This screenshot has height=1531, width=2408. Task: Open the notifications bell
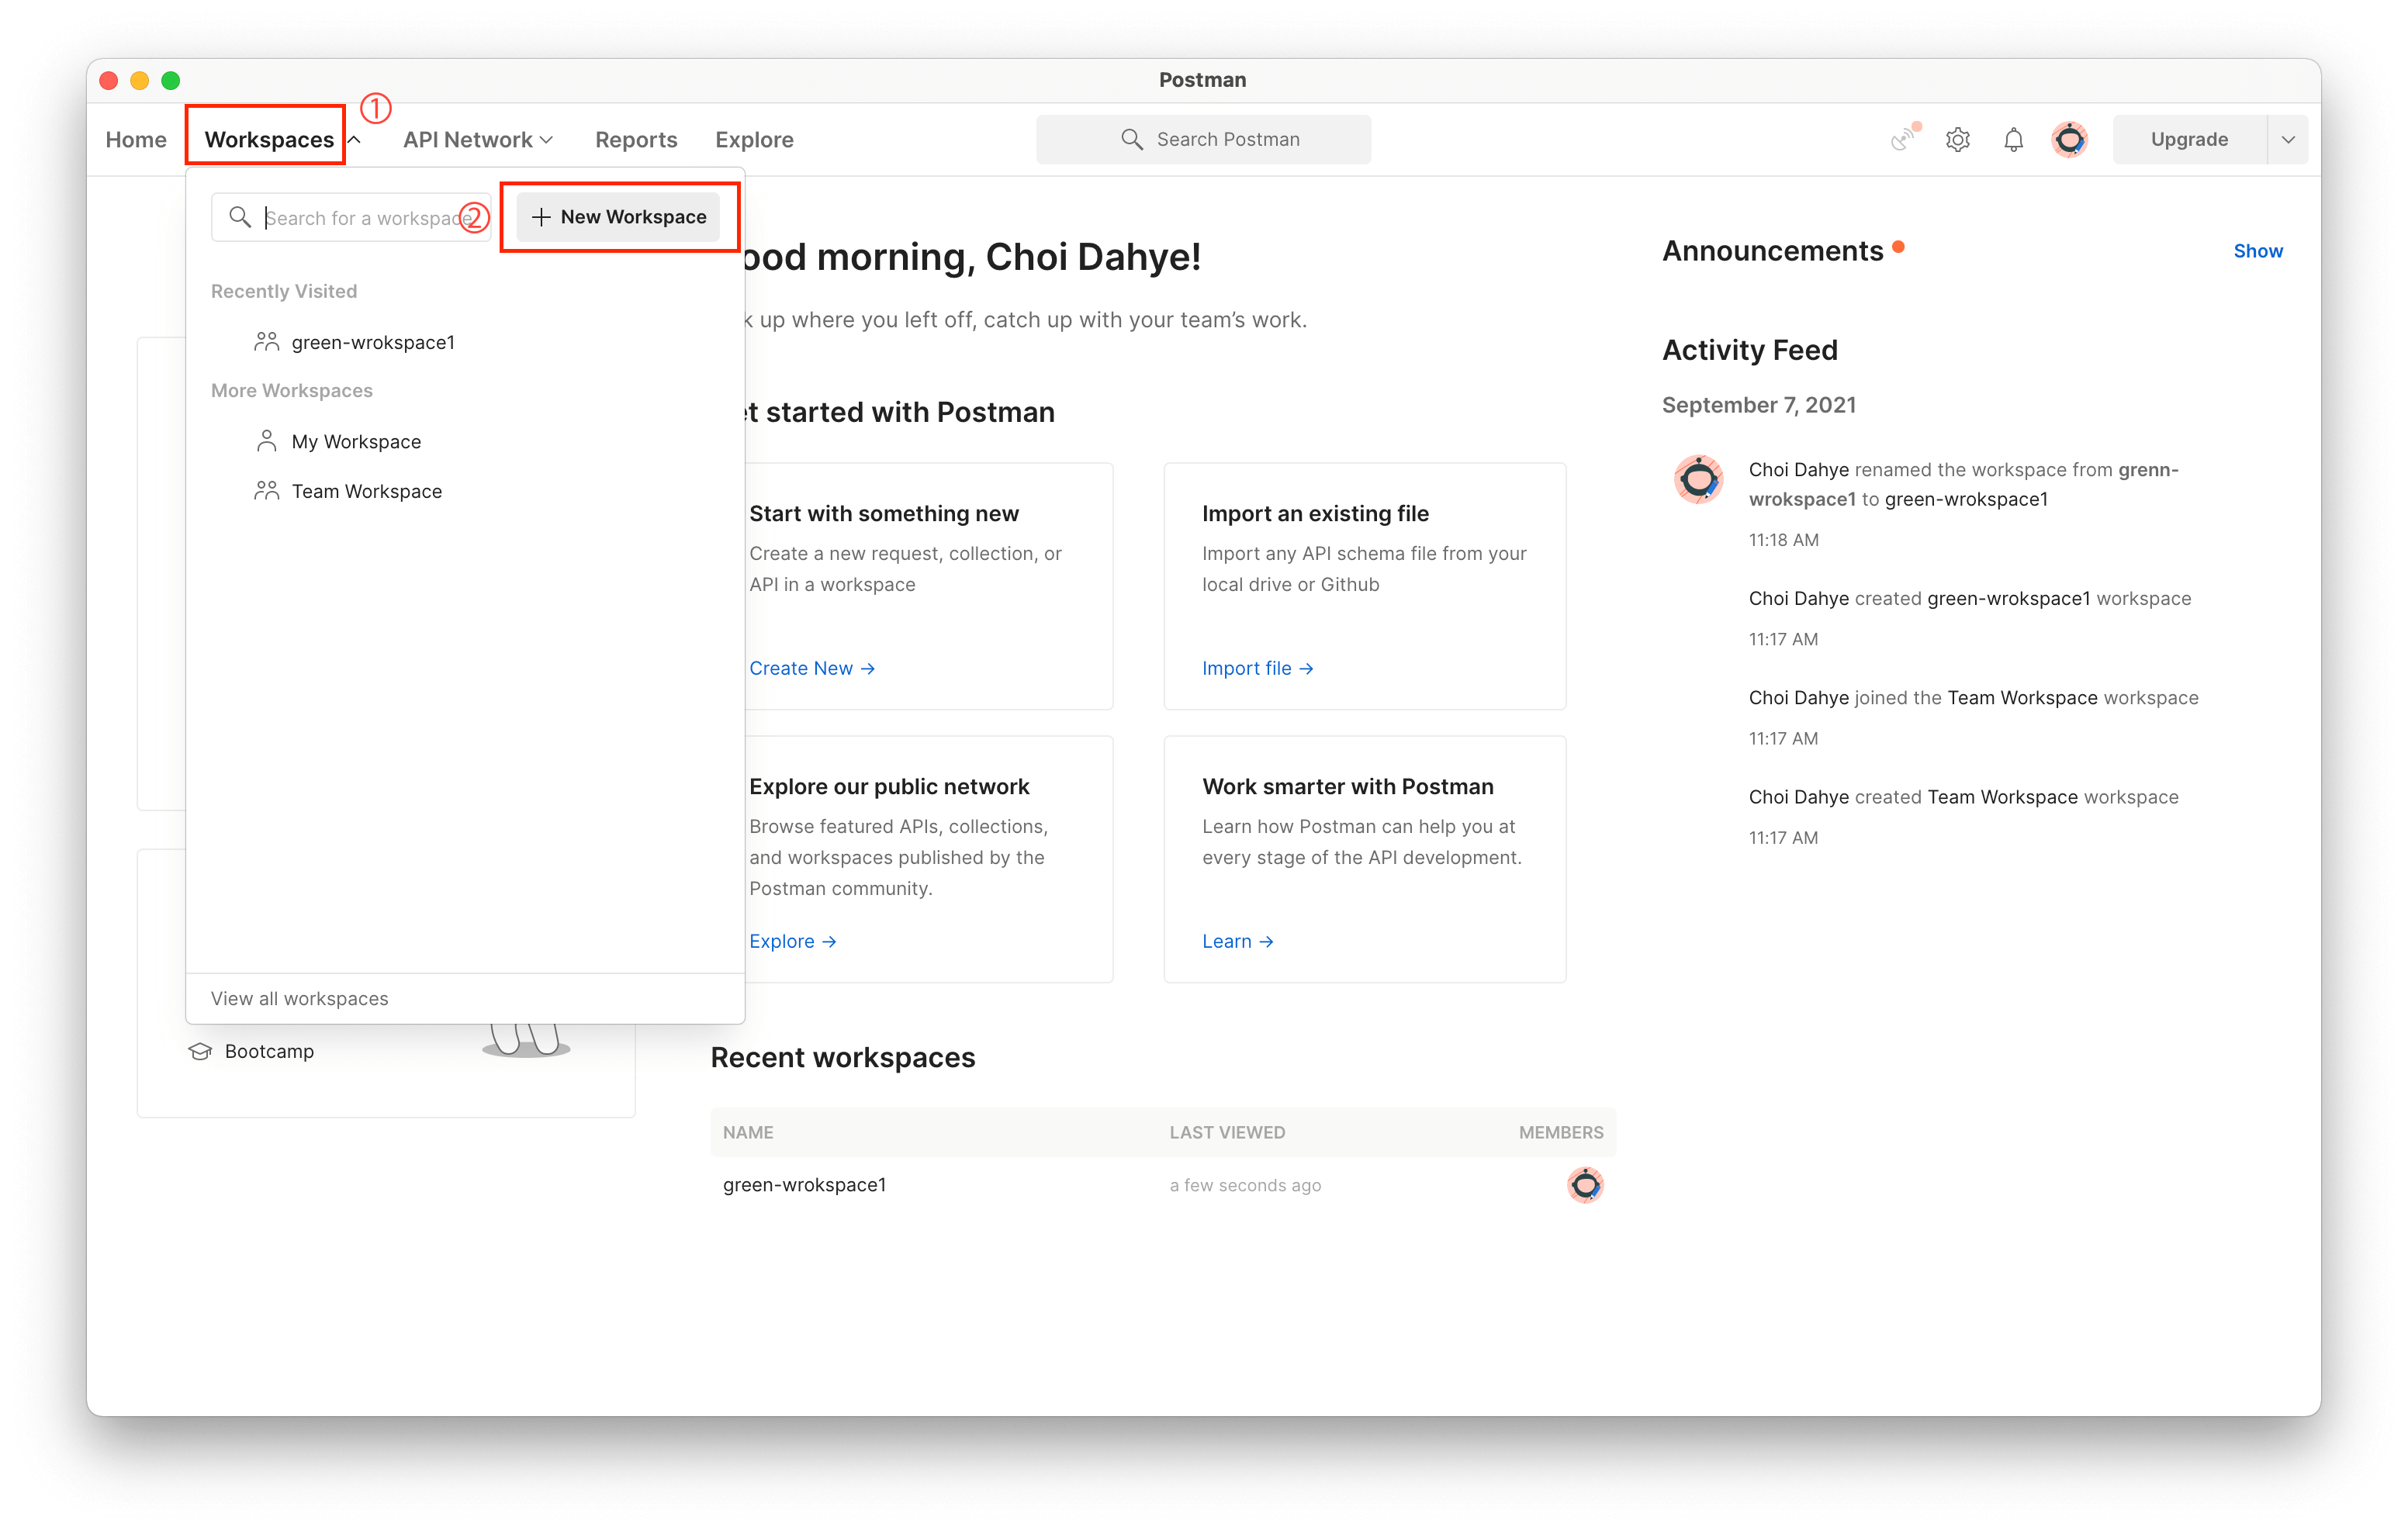[2013, 140]
